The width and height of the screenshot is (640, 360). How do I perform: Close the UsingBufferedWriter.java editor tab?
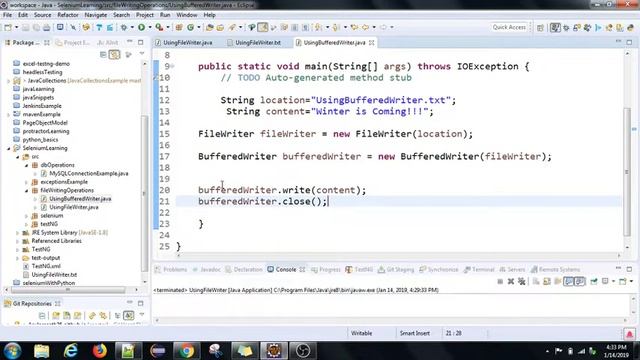[x=371, y=42]
